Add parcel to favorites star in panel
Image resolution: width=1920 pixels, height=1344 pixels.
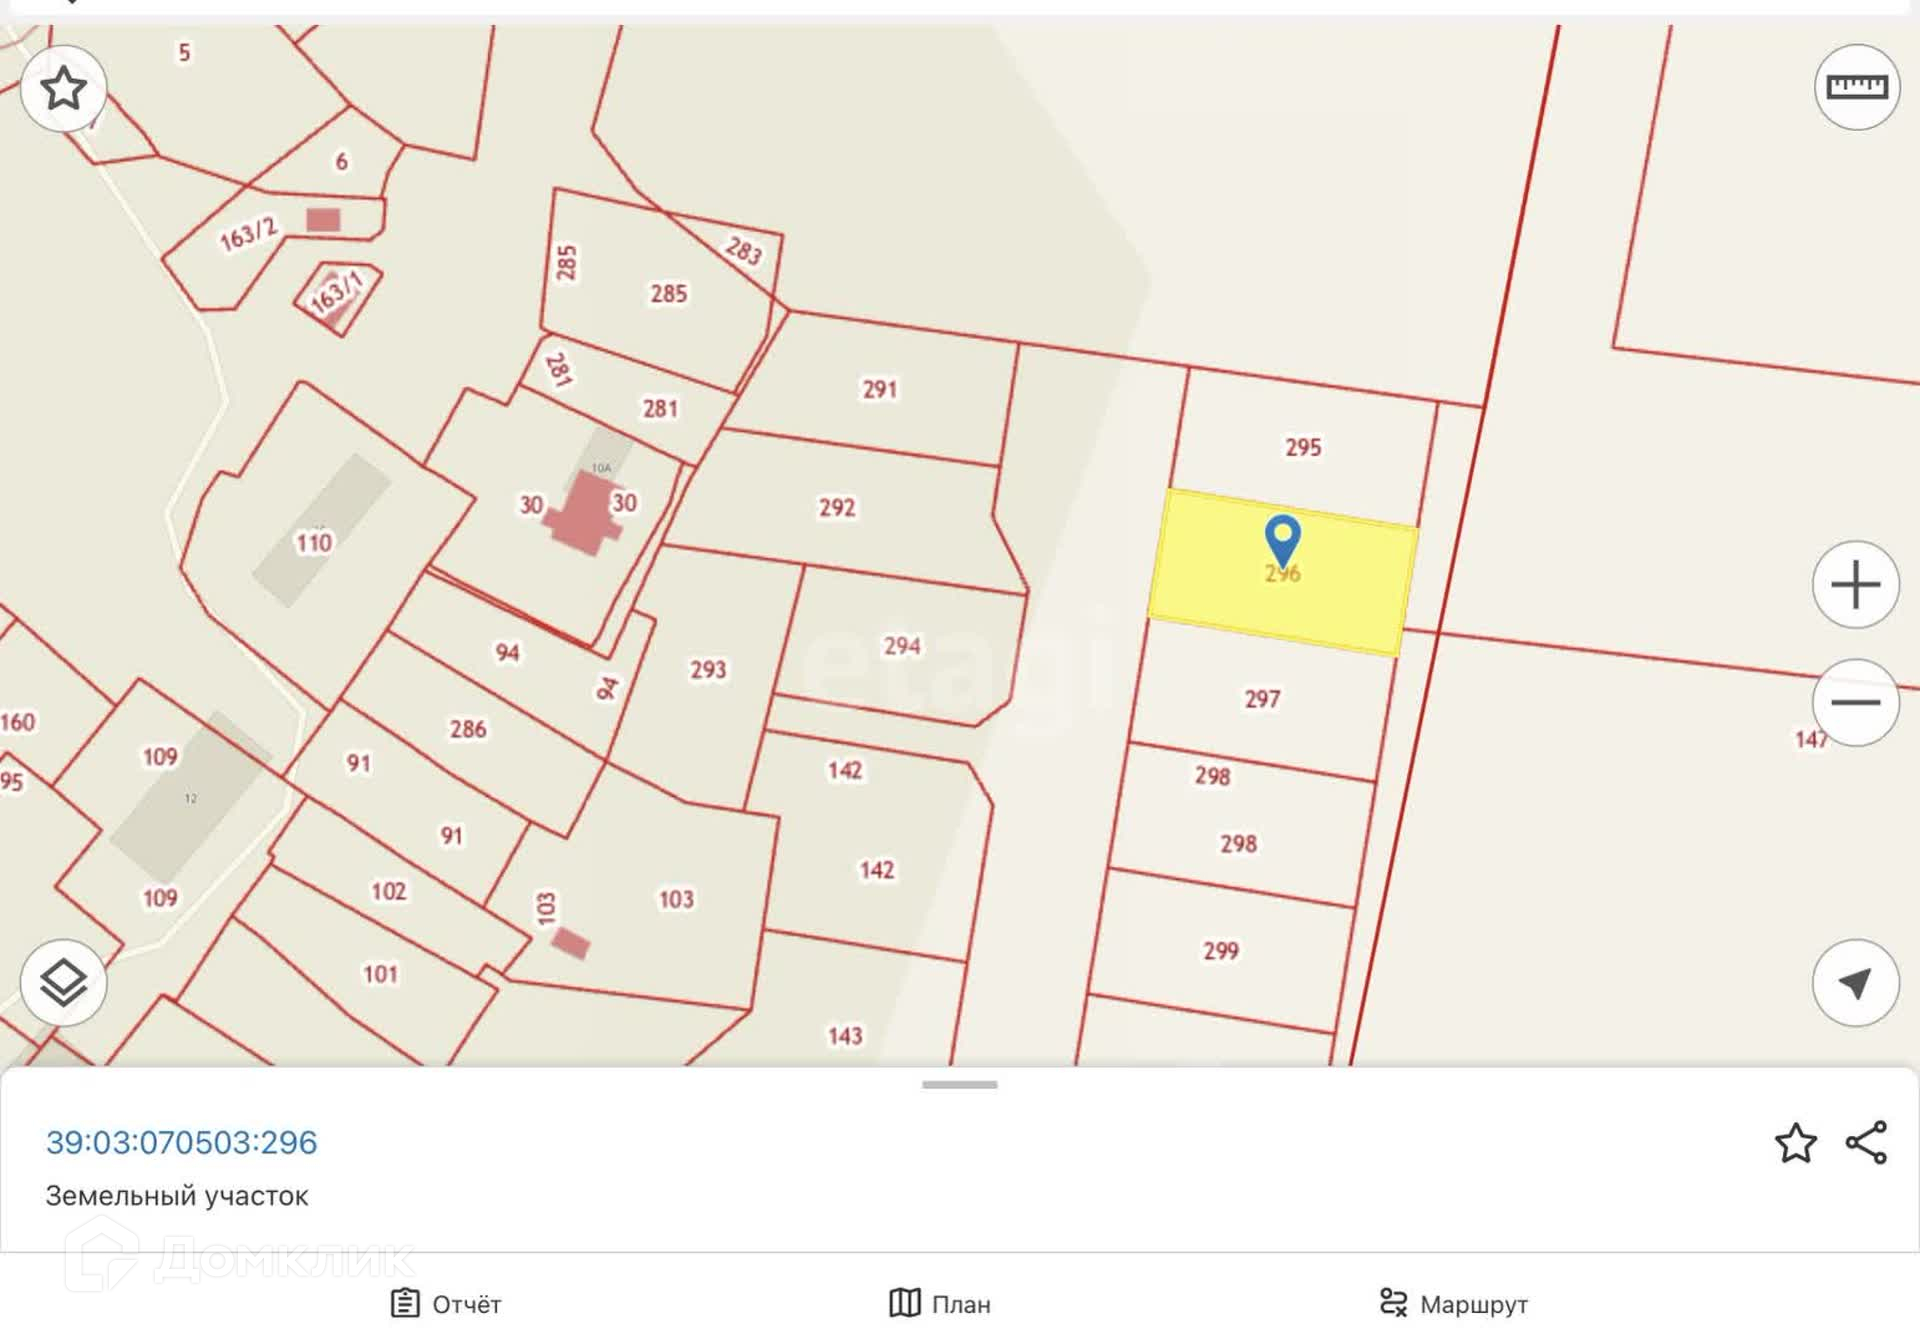(x=1795, y=1143)
